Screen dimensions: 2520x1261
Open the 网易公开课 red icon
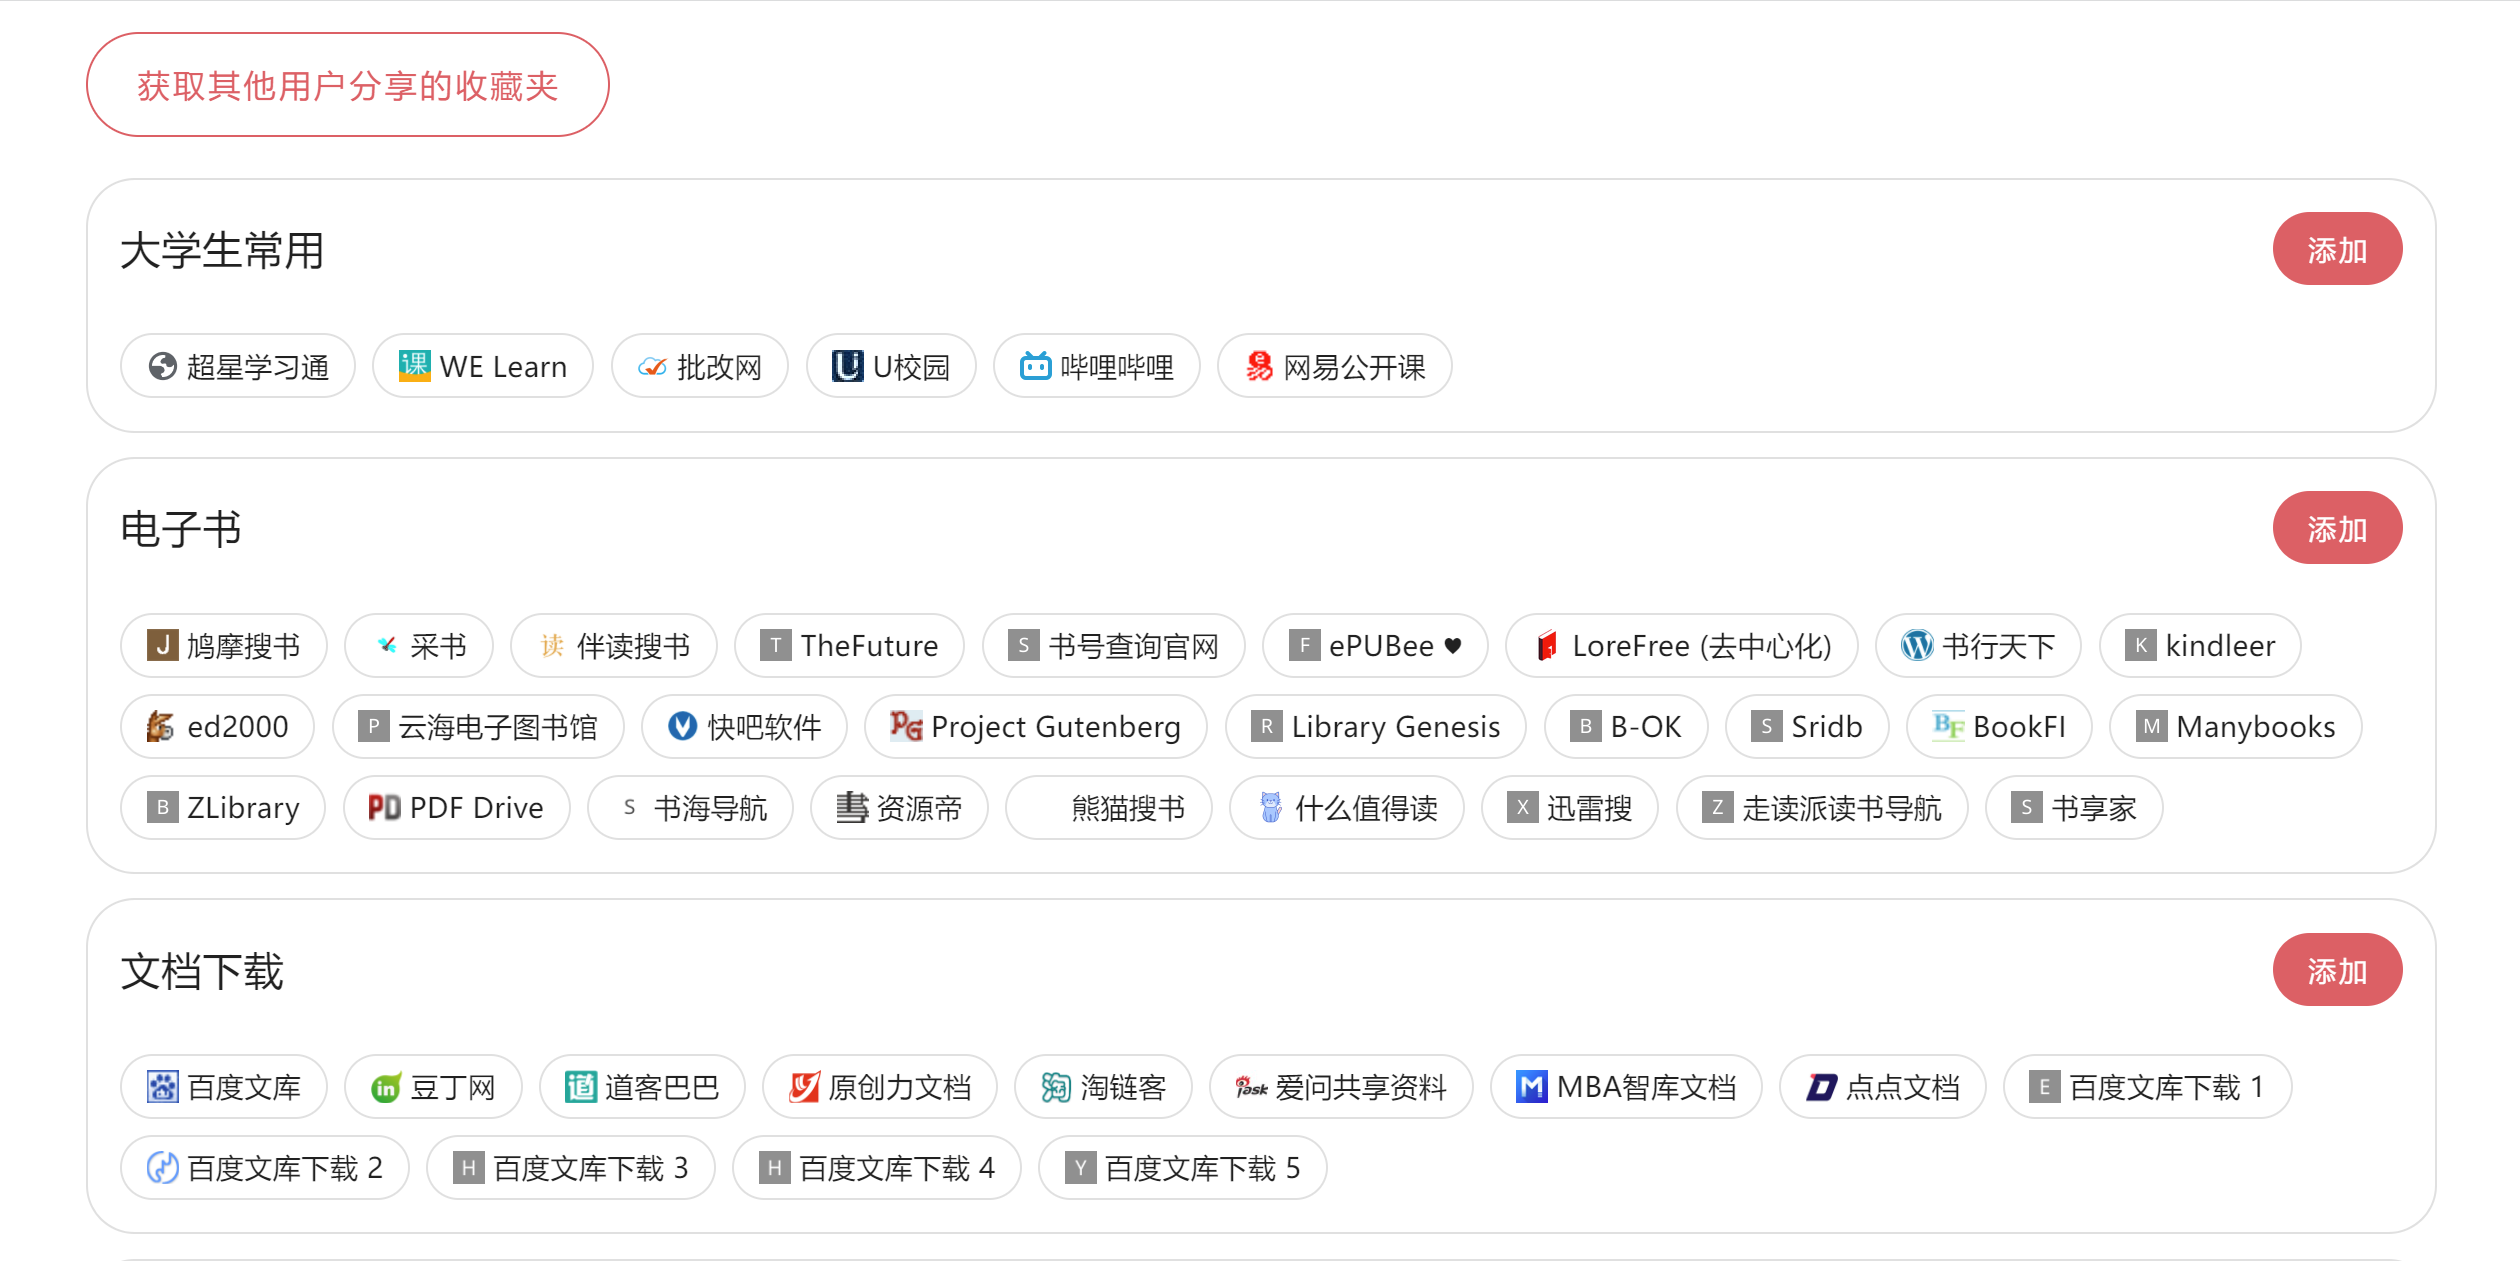(1259, 366)
